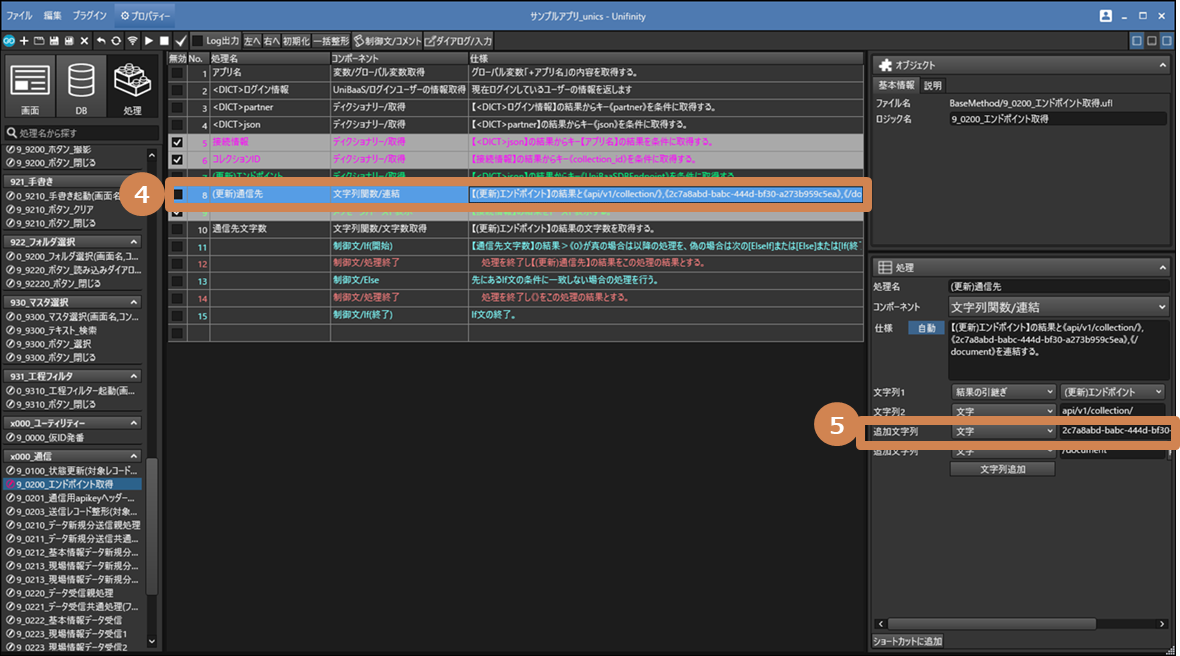Uncheck 無効 checkbox for row 6 コレクションID
The width and height of the screenshot is (1180, 656).
pos(177,159)
